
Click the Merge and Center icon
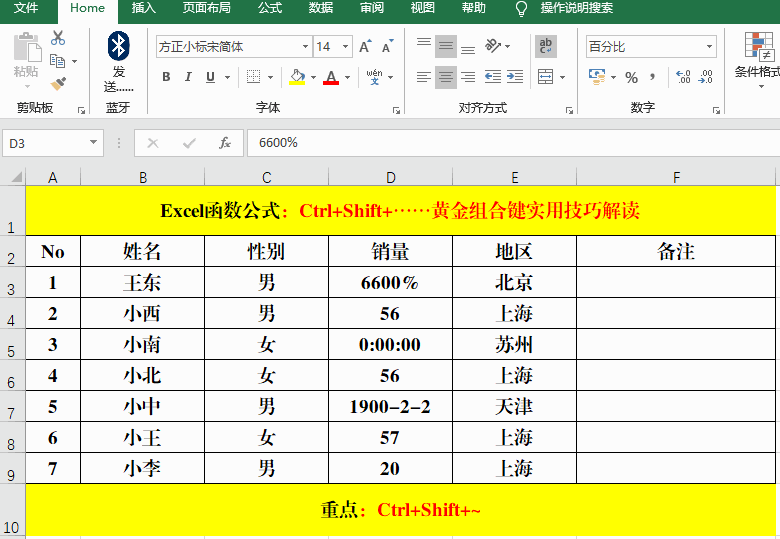click(545, 77)
